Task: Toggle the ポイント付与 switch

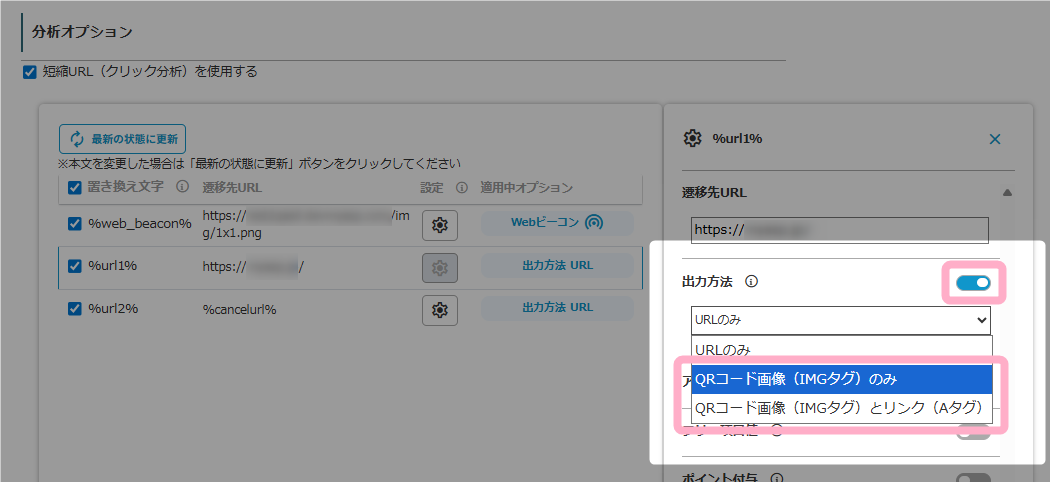Action: 973,478
